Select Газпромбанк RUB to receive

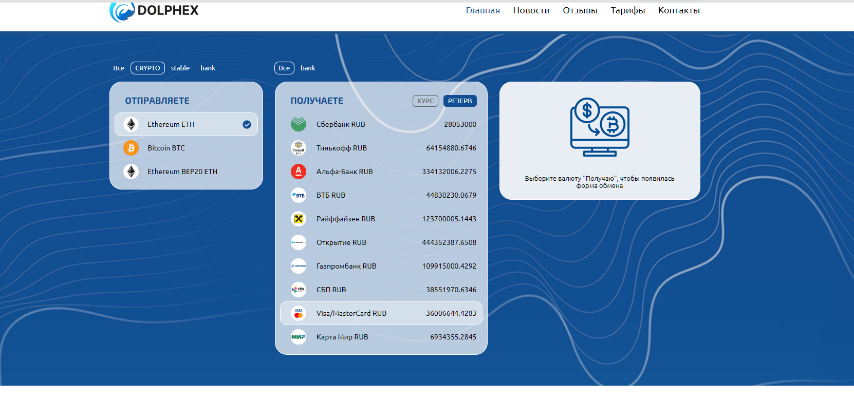[x=381, y=266]
